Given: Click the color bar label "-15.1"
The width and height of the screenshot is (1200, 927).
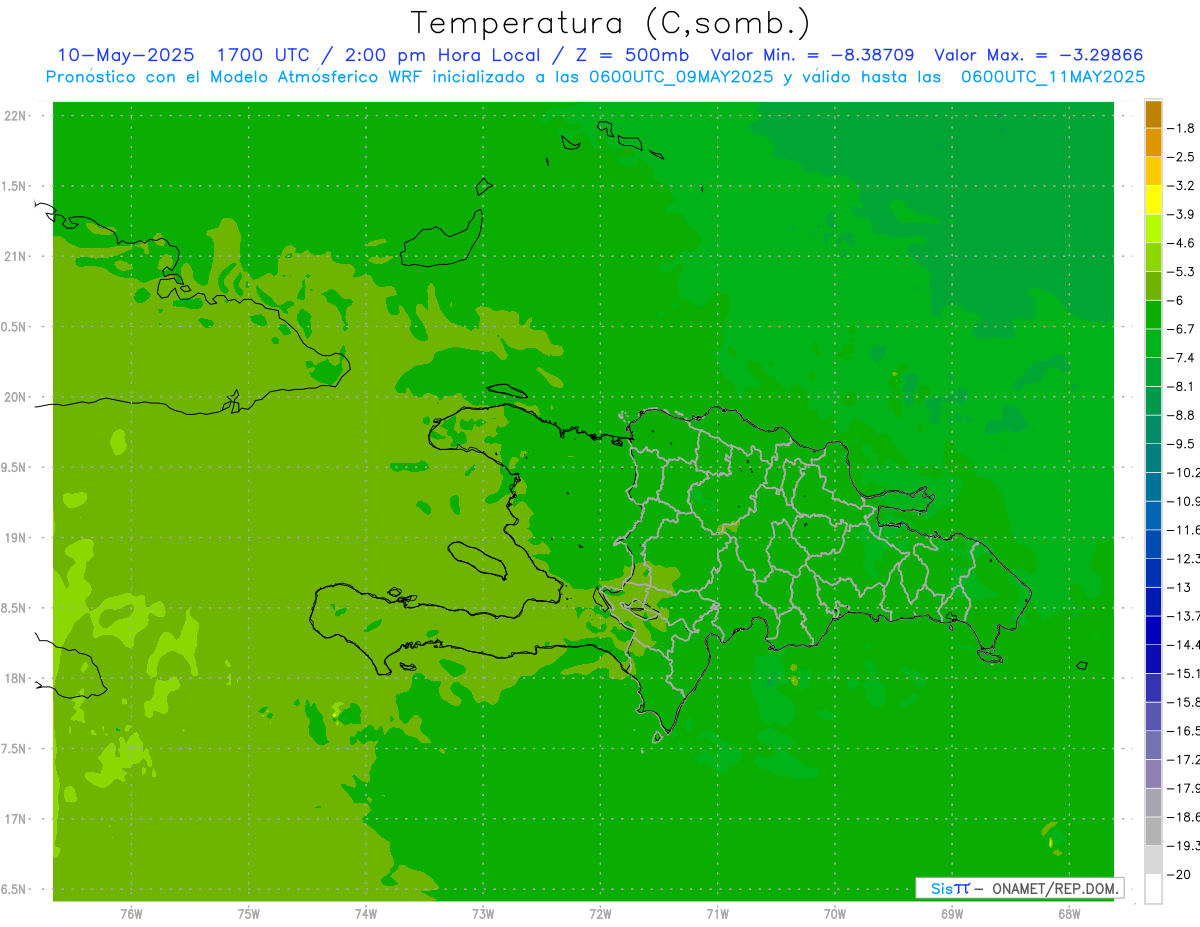Looking at the screenshot, I should pyautogui.click(x=1183, y=673).
